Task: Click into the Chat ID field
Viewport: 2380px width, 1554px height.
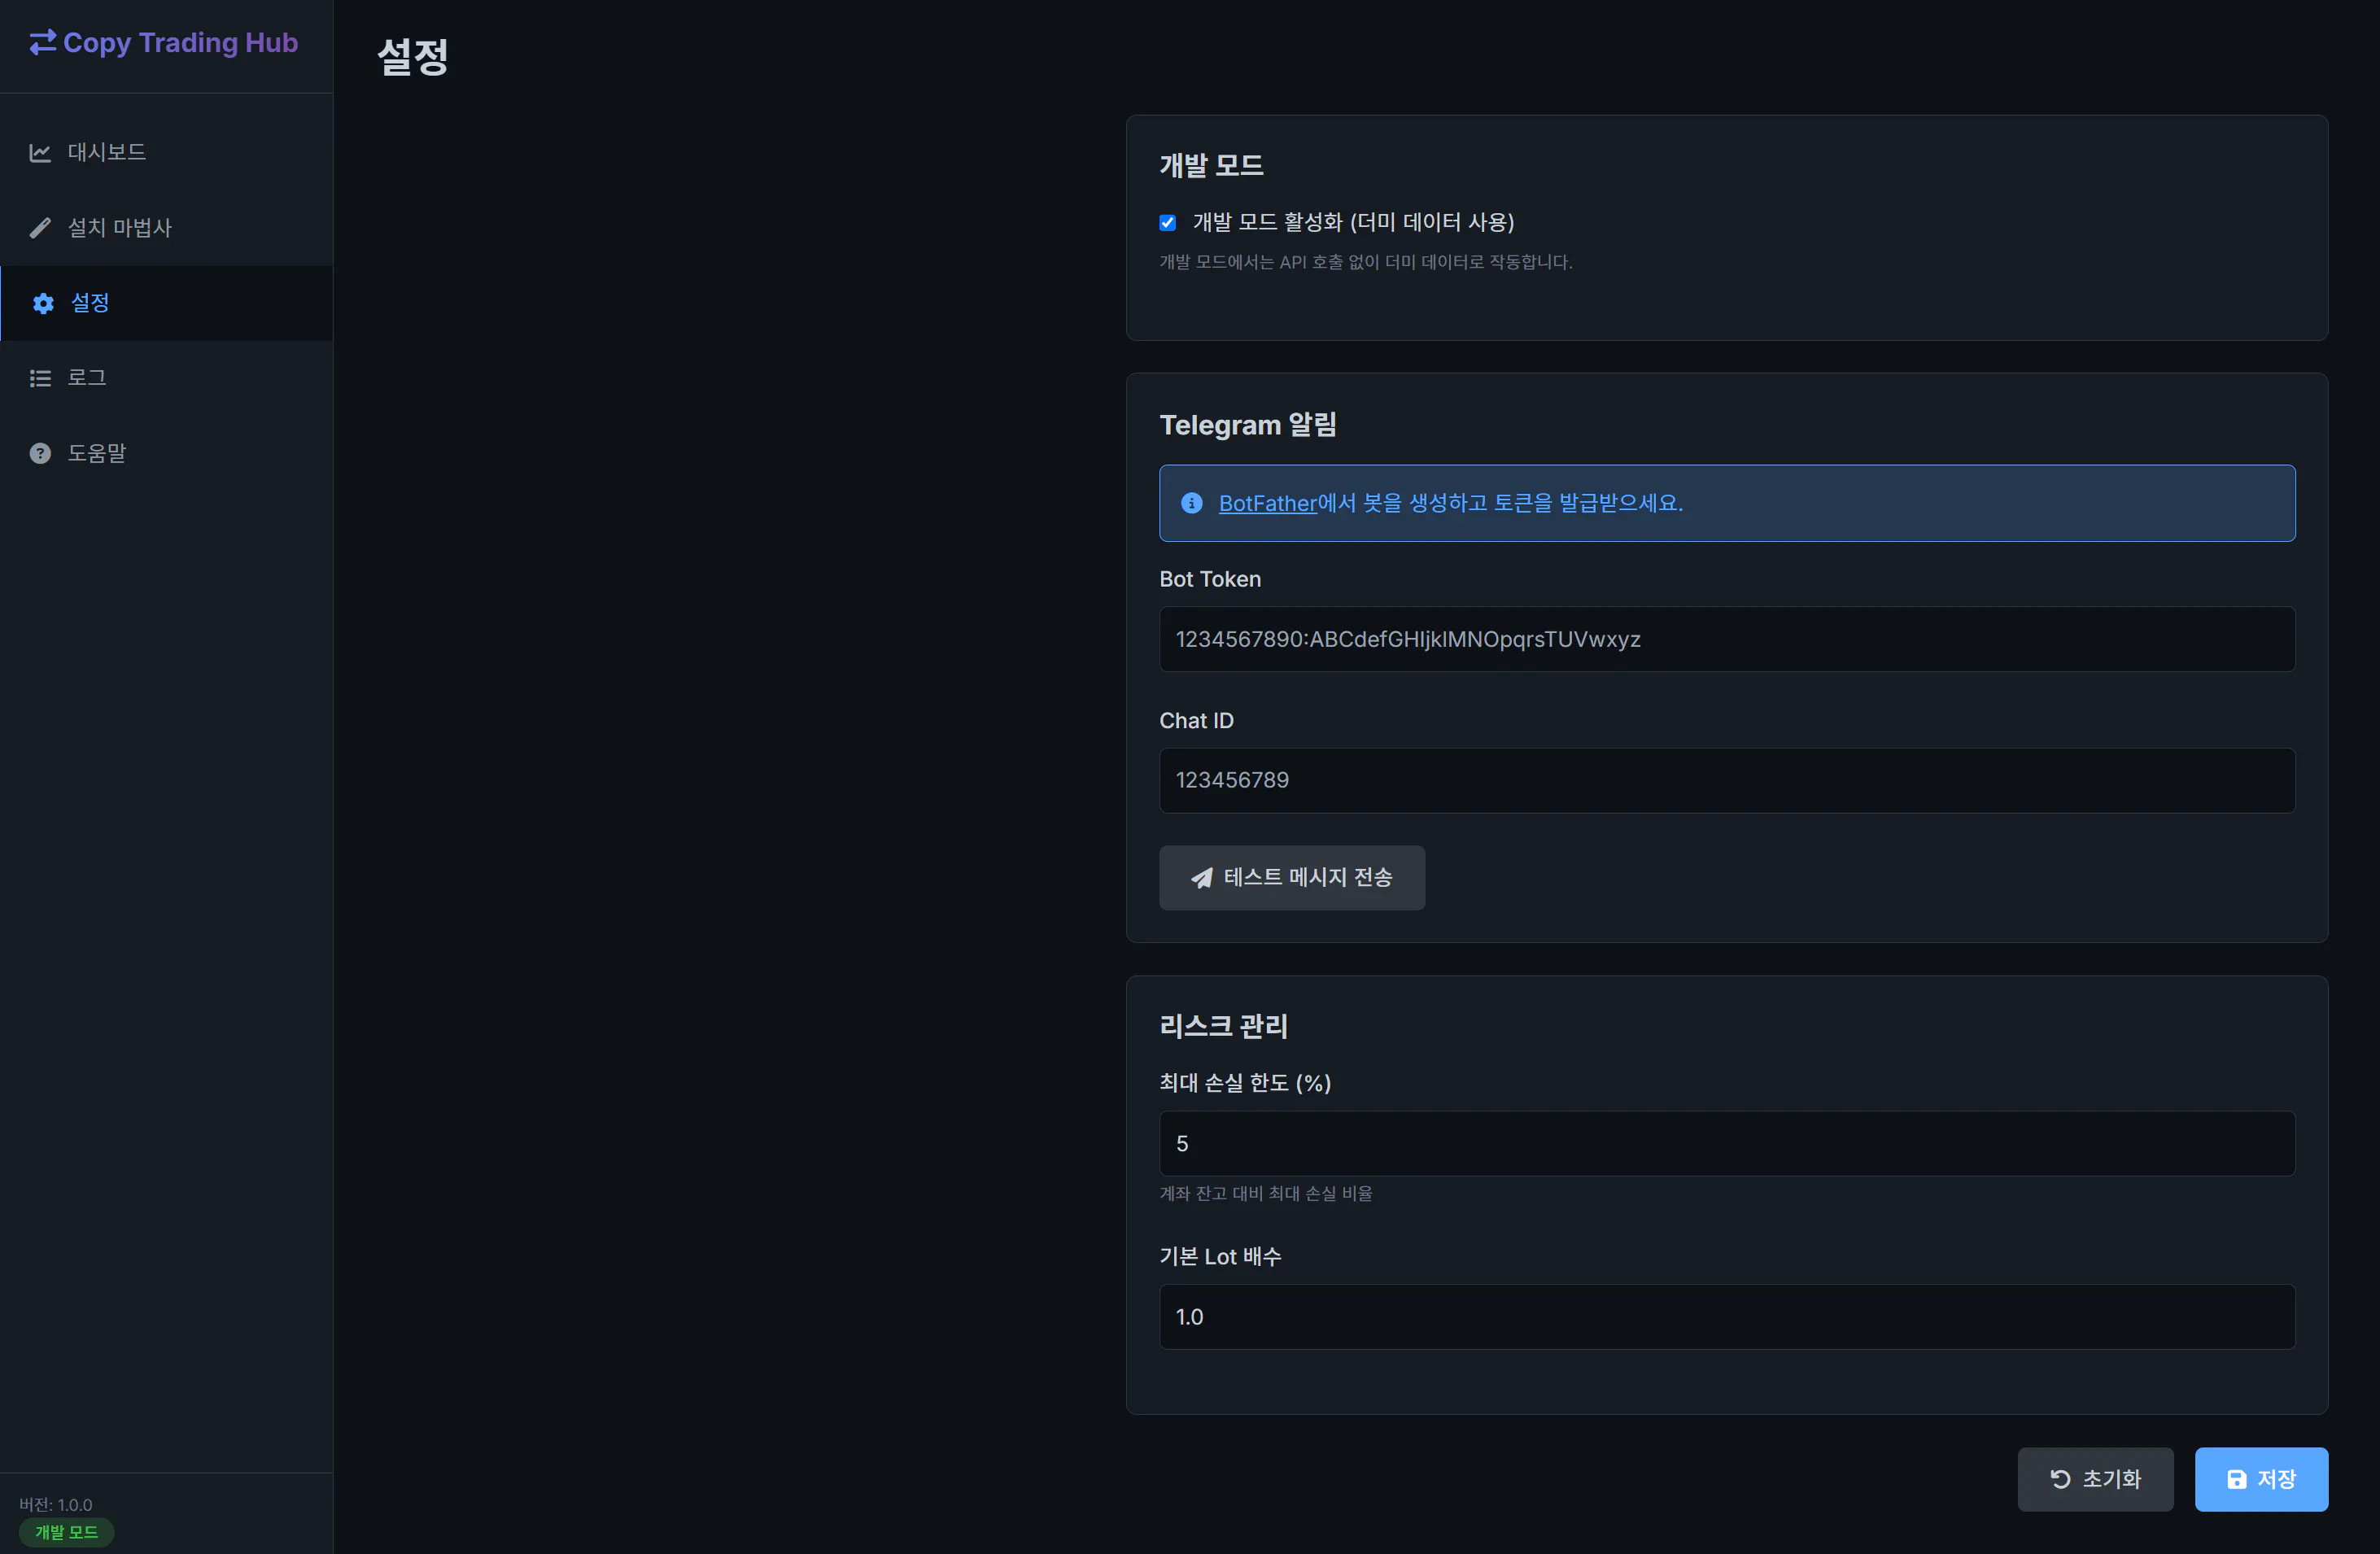Action: point(1726,780)
